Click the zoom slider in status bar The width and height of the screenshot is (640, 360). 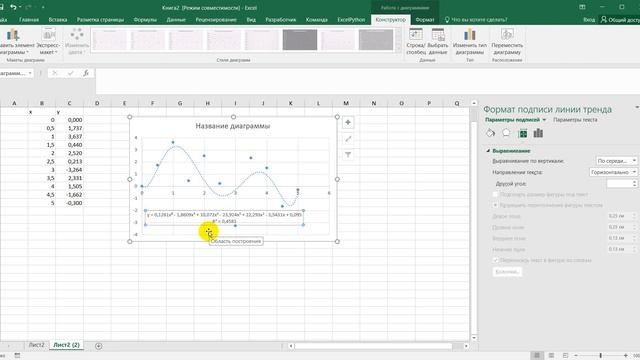tap(601, 356)
